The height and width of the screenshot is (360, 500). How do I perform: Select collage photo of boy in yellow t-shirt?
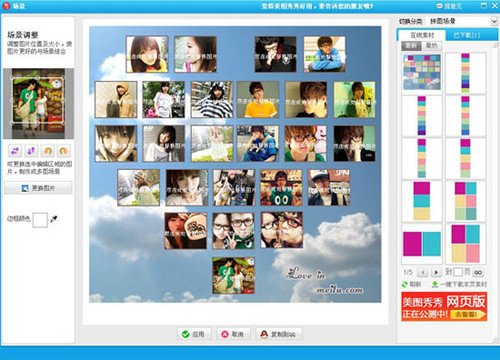(x=258, y=100)
